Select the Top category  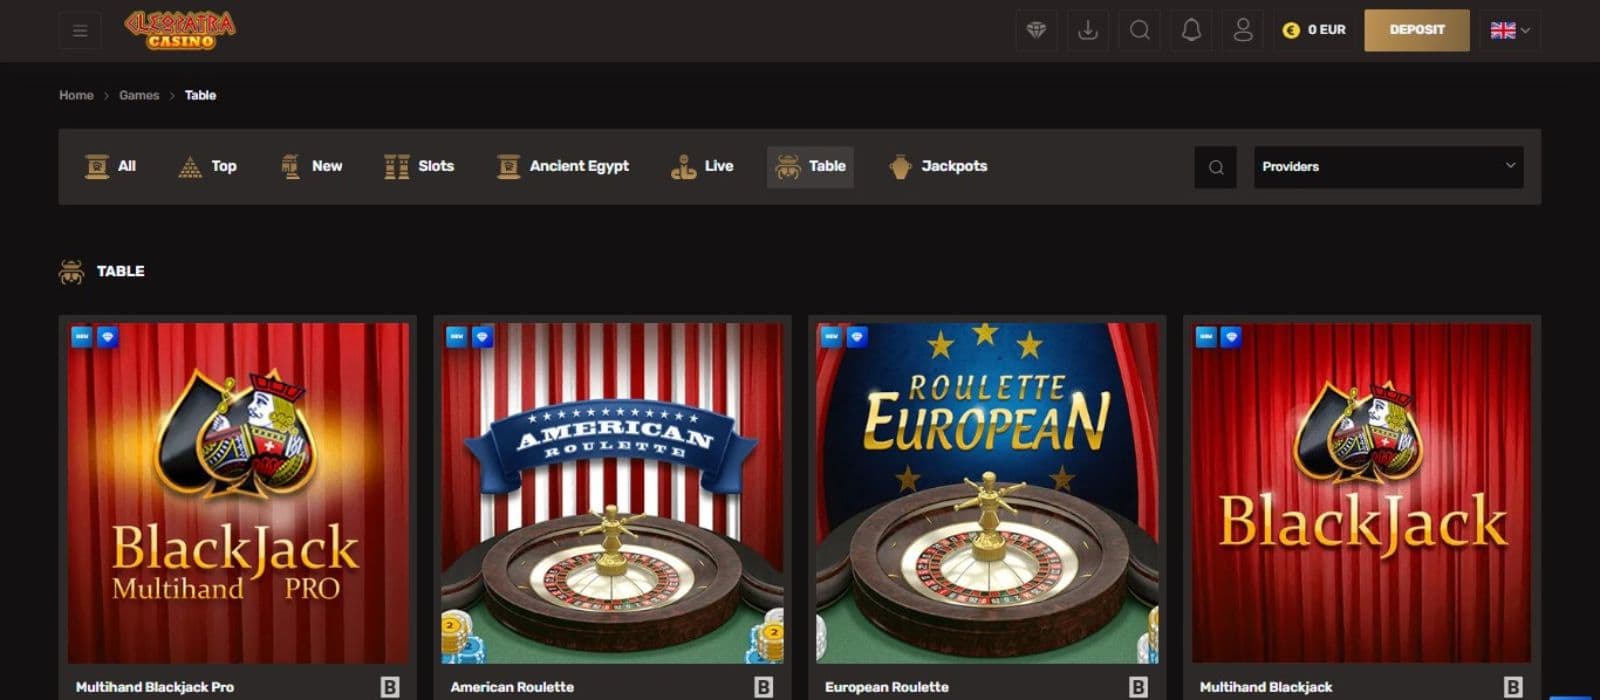pyautogui.click(x=207, y=166)
